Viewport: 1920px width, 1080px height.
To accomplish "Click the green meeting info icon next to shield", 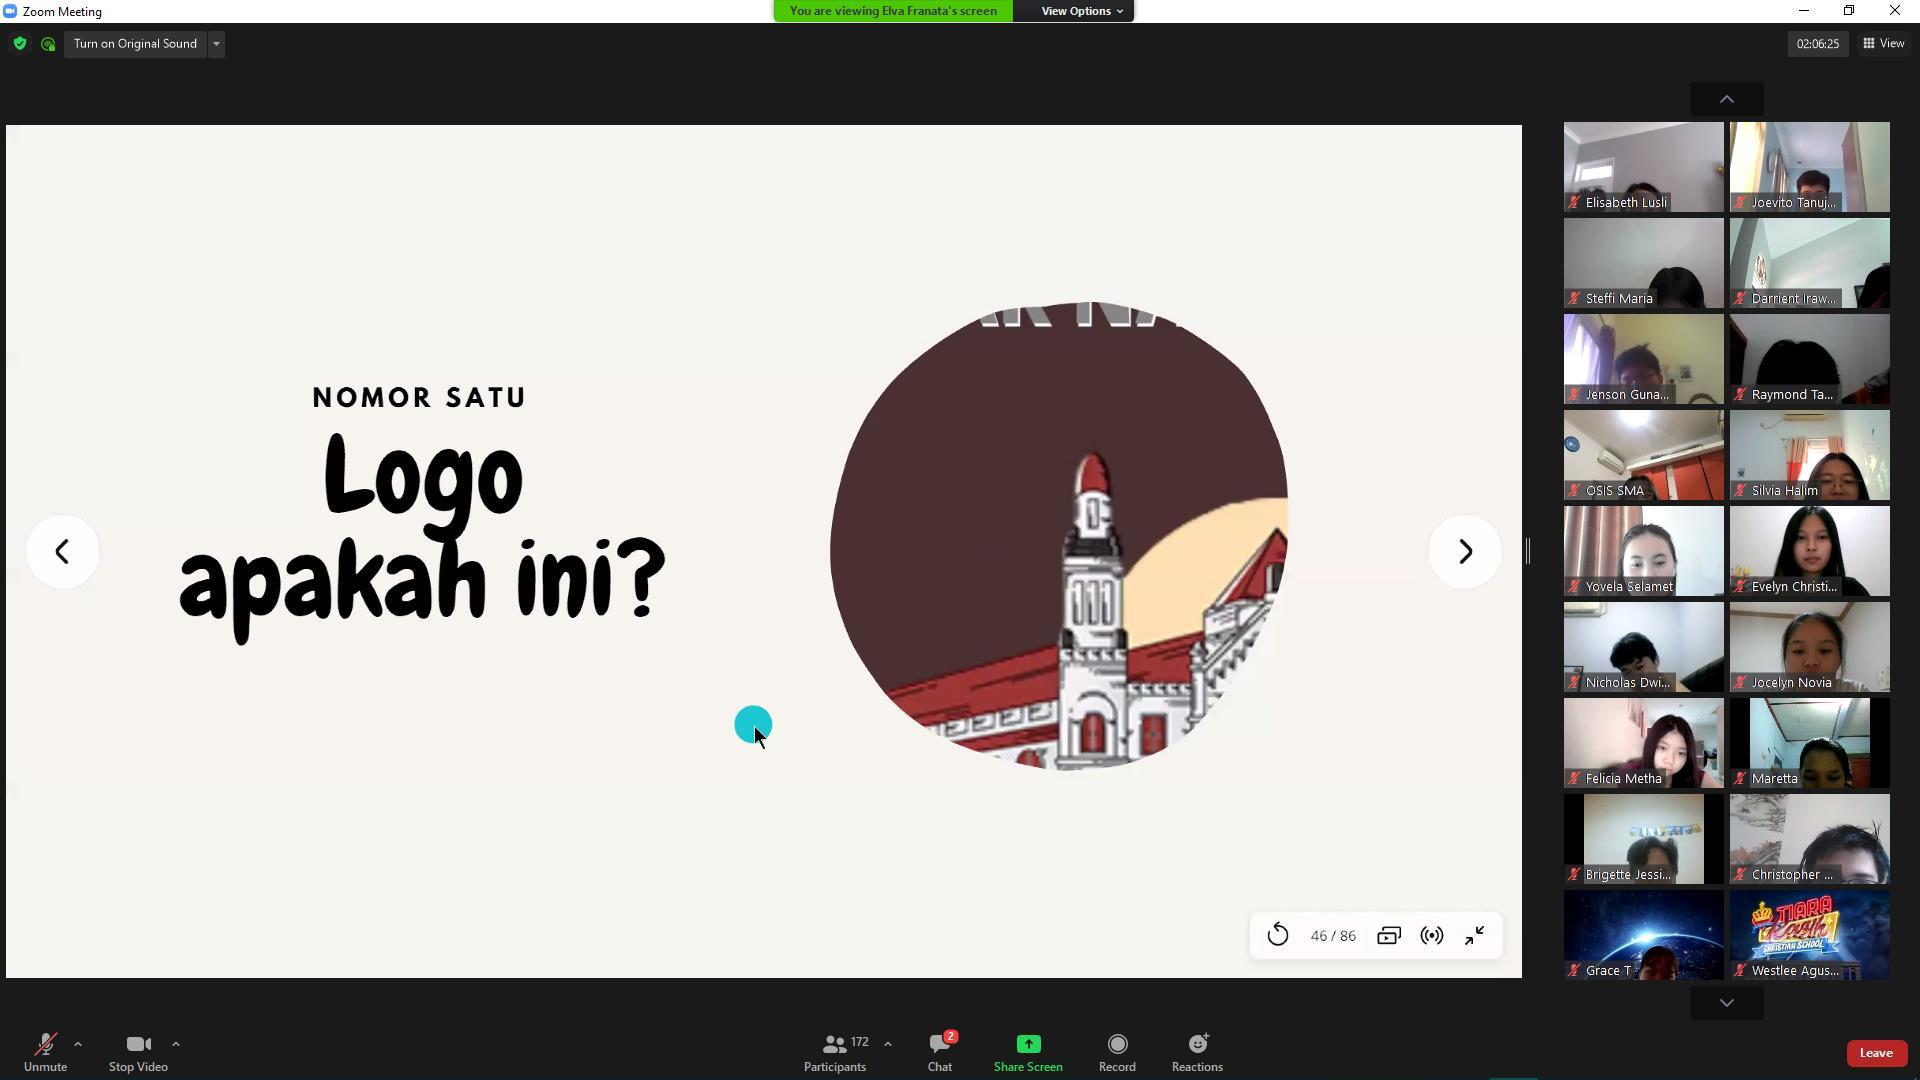I will 48,44.
